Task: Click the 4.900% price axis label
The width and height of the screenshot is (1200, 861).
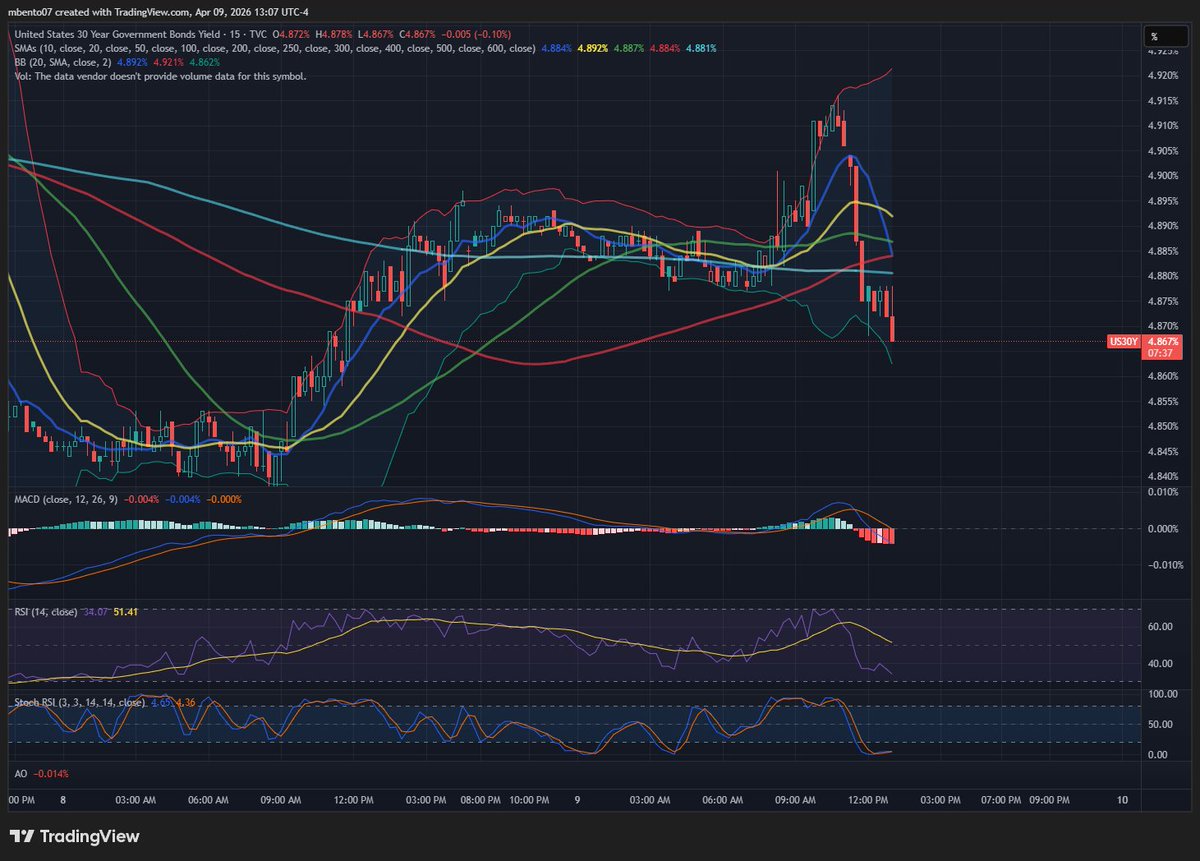Action: 1163,176
